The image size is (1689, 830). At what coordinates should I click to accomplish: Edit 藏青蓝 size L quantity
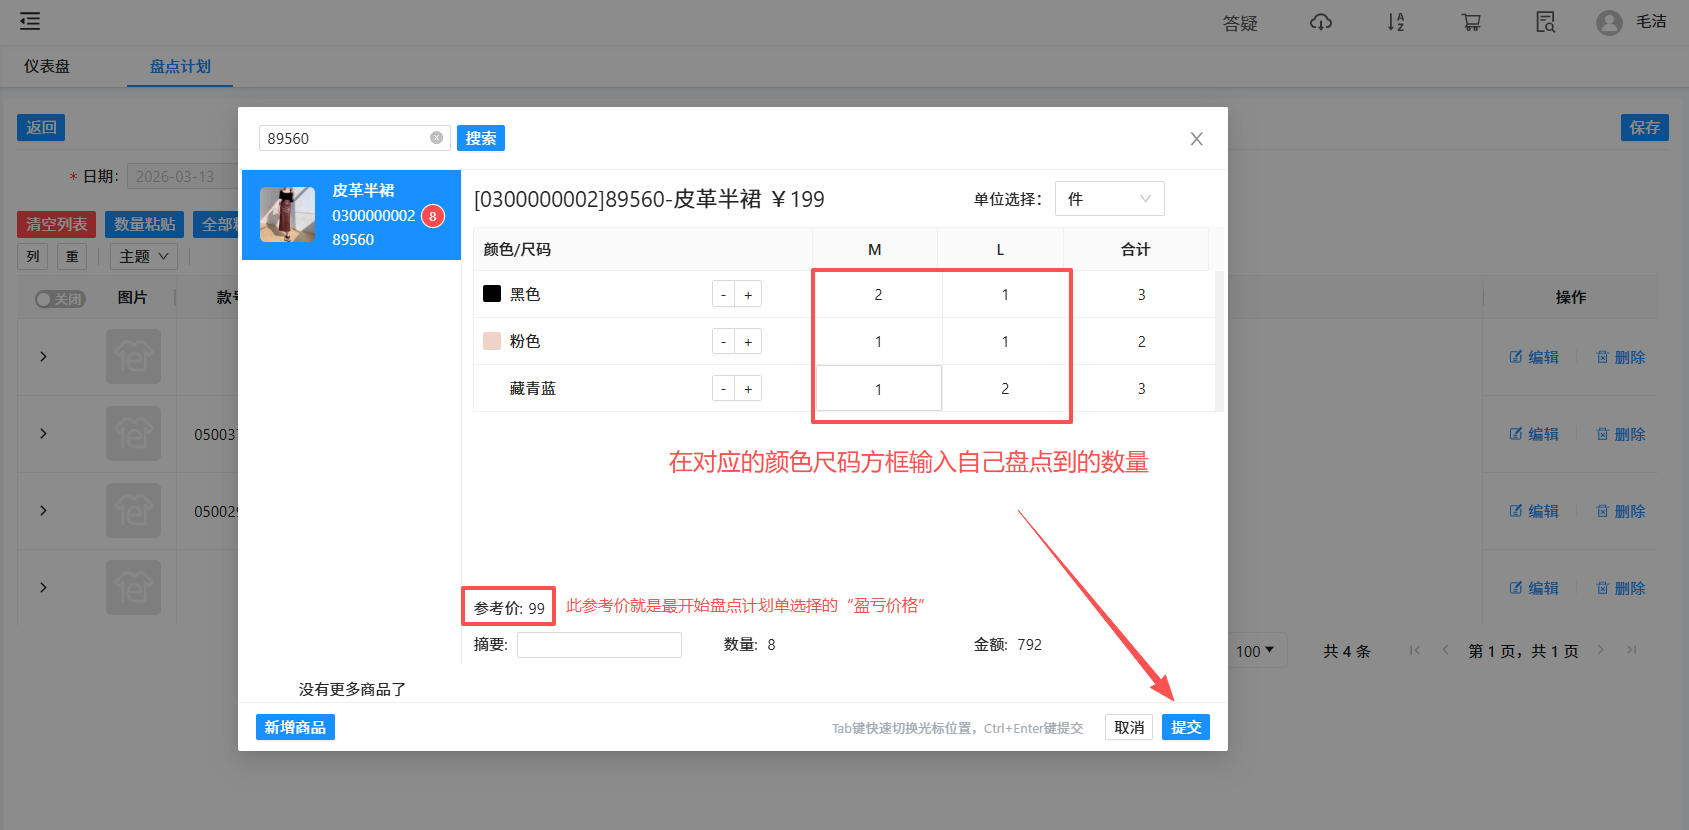pyautogui.click(x=1005, y=388)
